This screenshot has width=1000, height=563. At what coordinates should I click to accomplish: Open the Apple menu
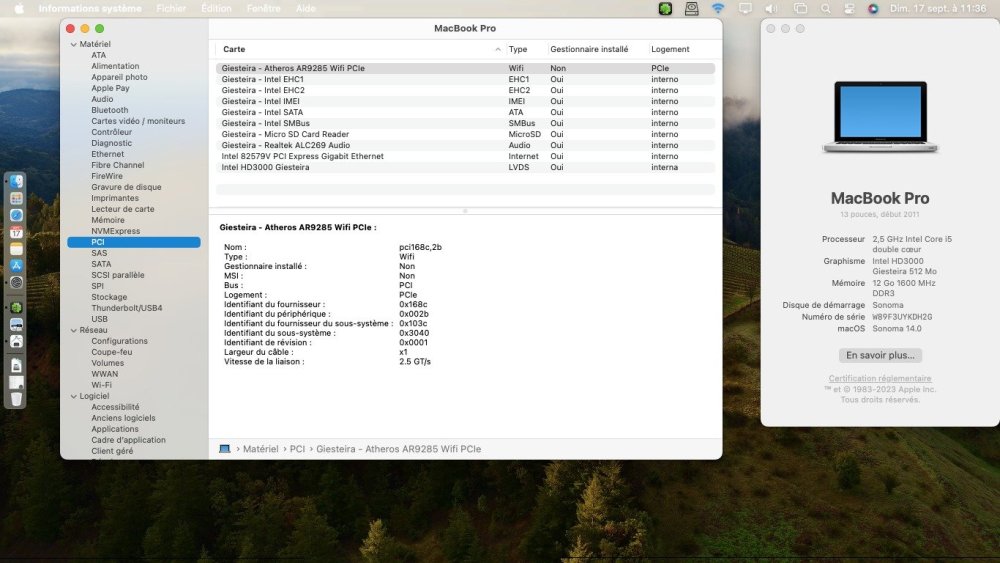pos(19,8)
